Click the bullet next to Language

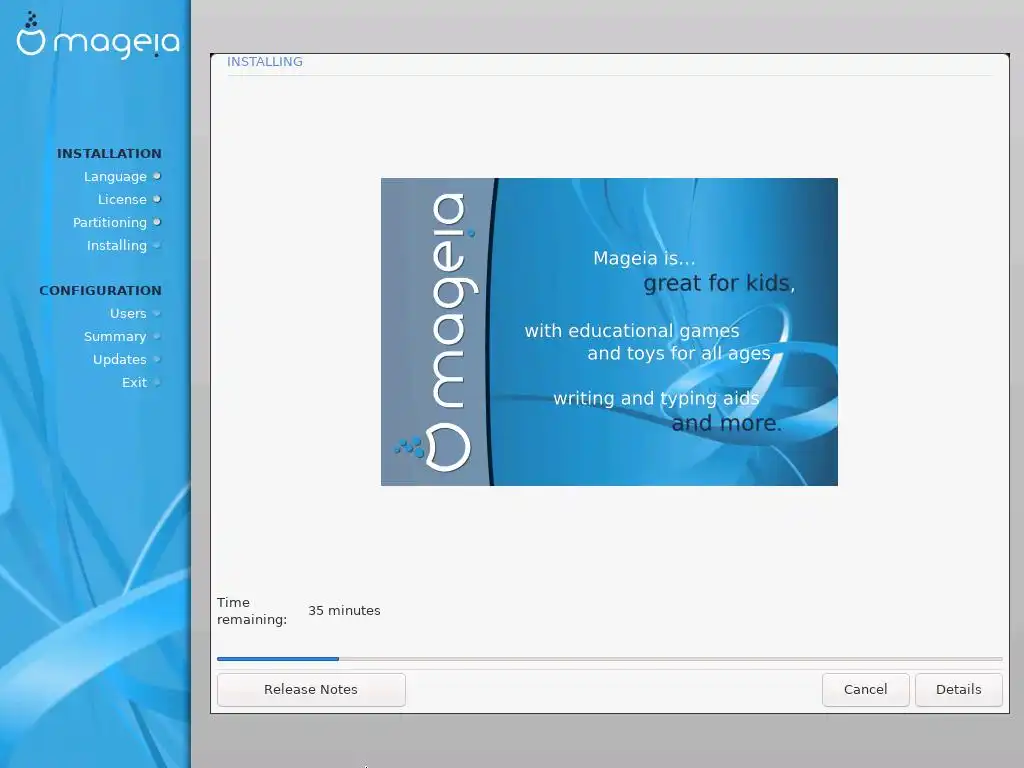tap(157, 176)
